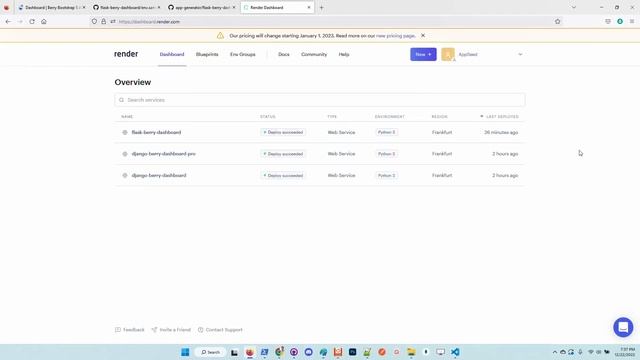
Task: Click Invite a Friend footer link
Action: (171, 330)
